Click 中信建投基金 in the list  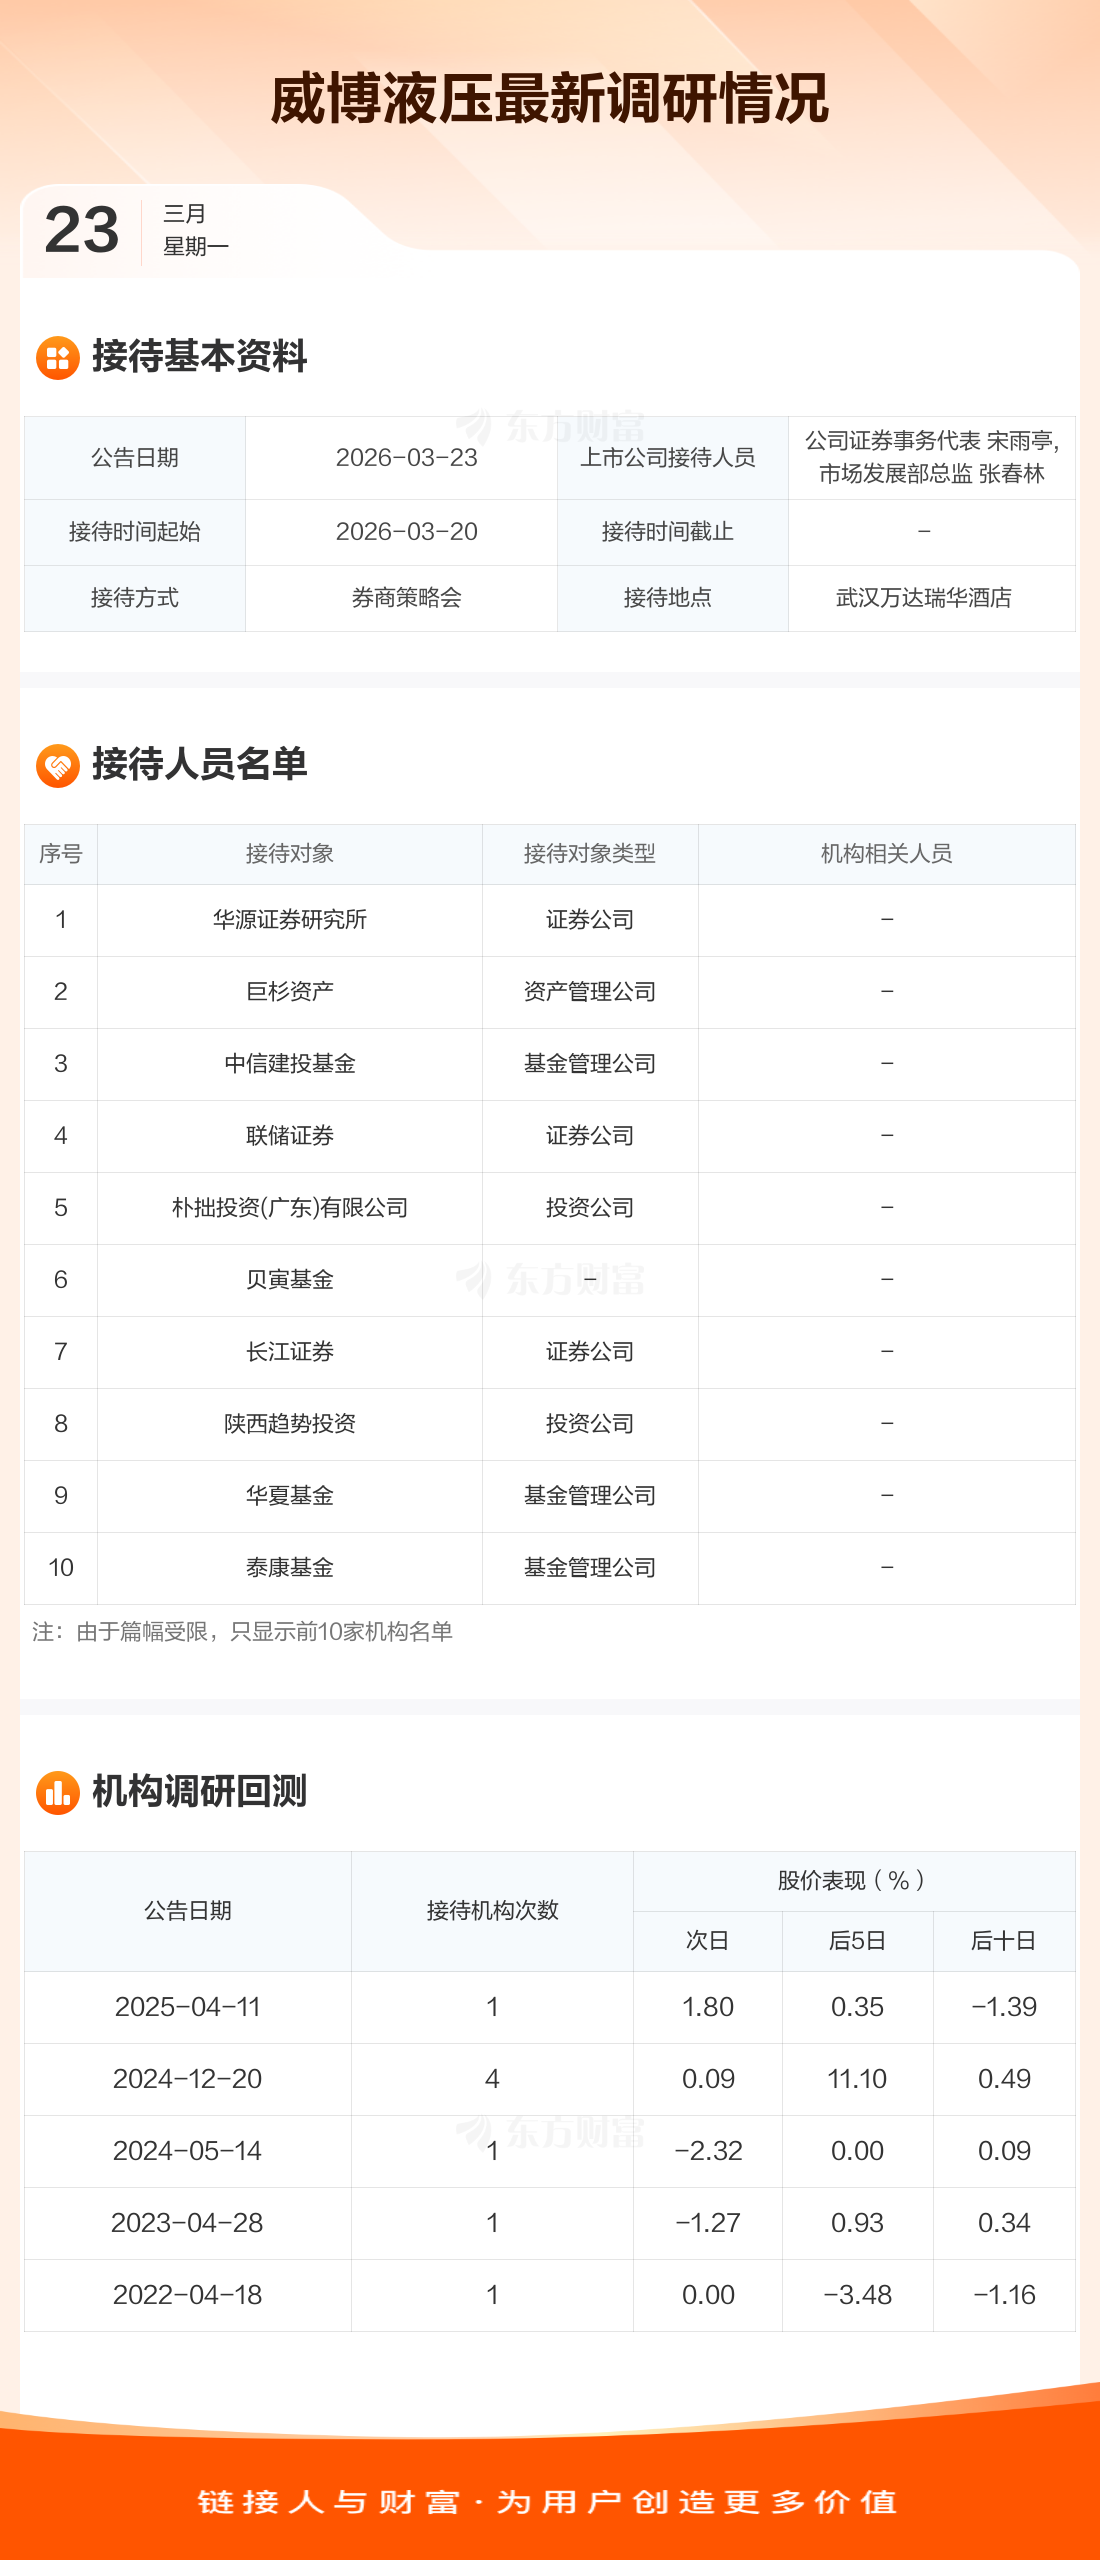click(x=290, y=1064)
